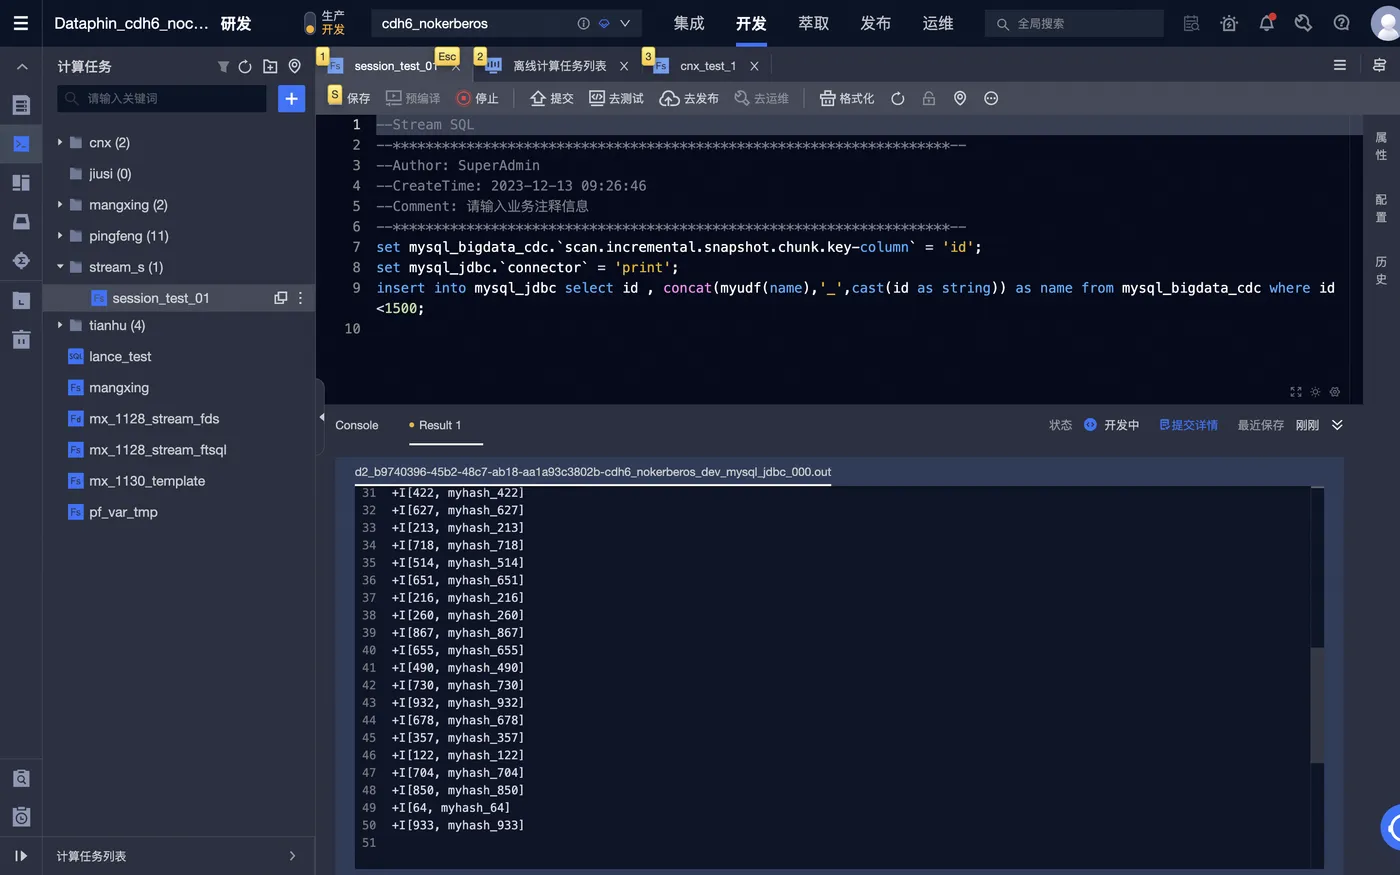Open the alarm clock icon in header
Screen dimensions: 1400x875
tap(1229, 23)
